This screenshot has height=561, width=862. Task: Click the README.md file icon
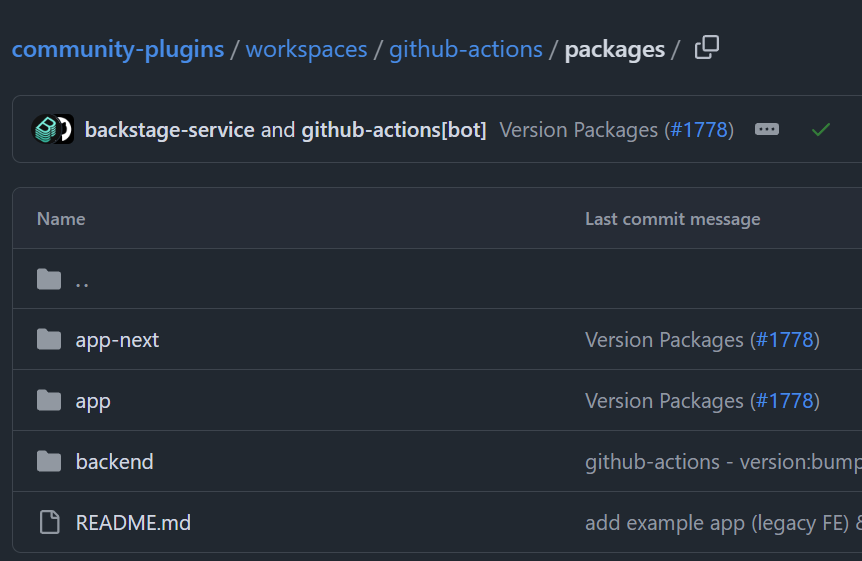[x=49, y=522]
